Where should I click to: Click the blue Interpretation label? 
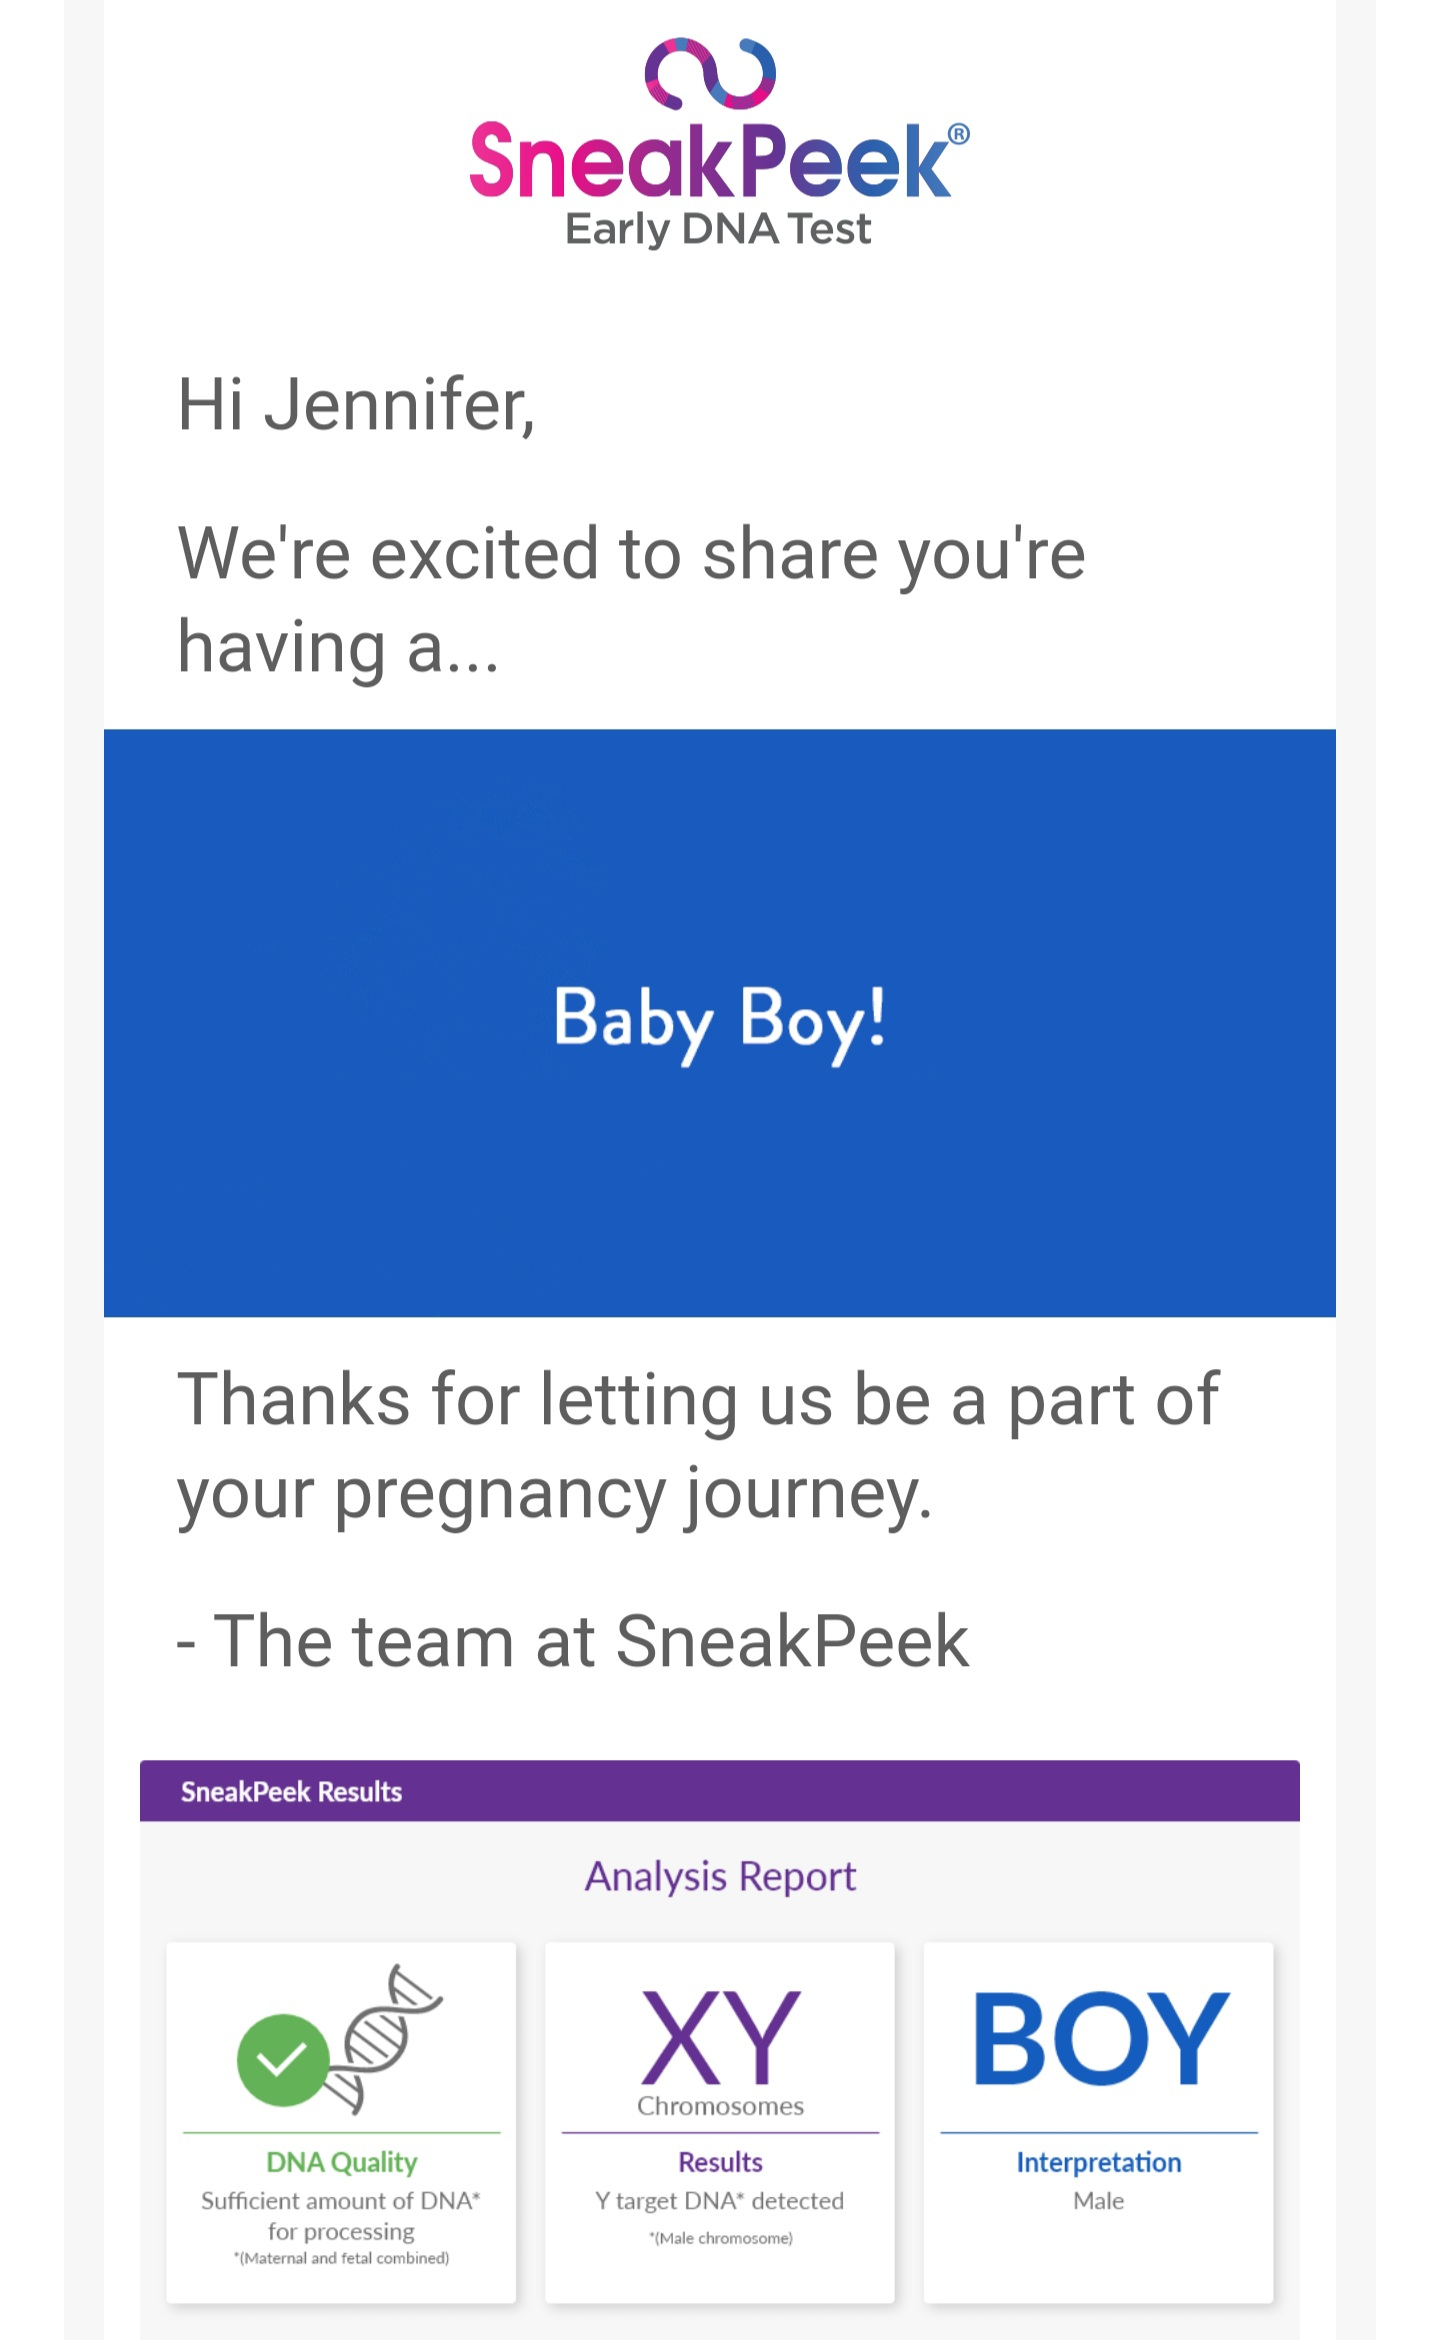1099,2162
